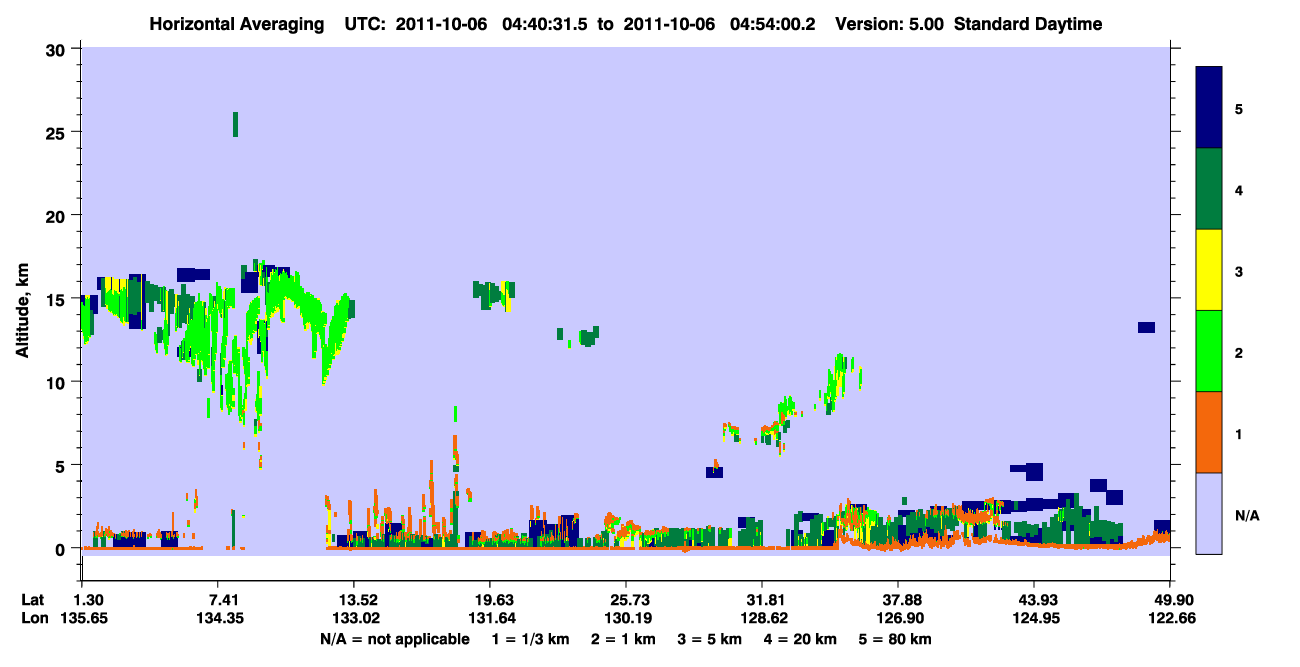Click colorbar label 4
This screenshot has width=1300, height=667.
point(1239,189)
